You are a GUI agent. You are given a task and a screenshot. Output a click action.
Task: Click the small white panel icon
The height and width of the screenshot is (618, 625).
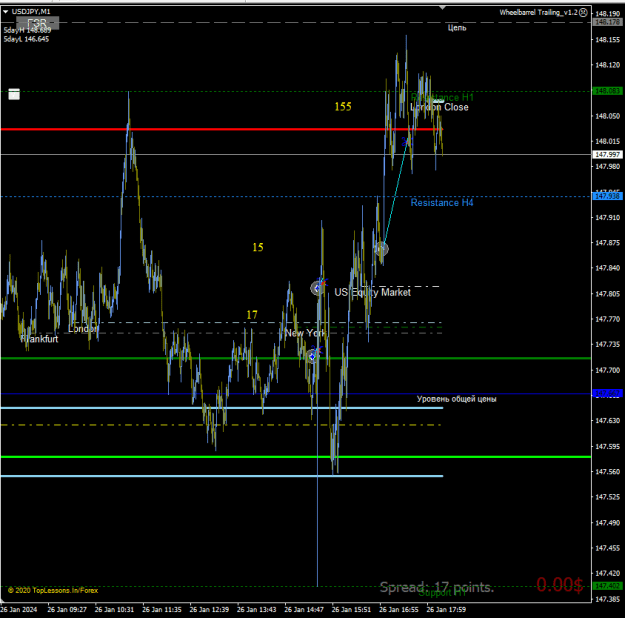(14, 94)
